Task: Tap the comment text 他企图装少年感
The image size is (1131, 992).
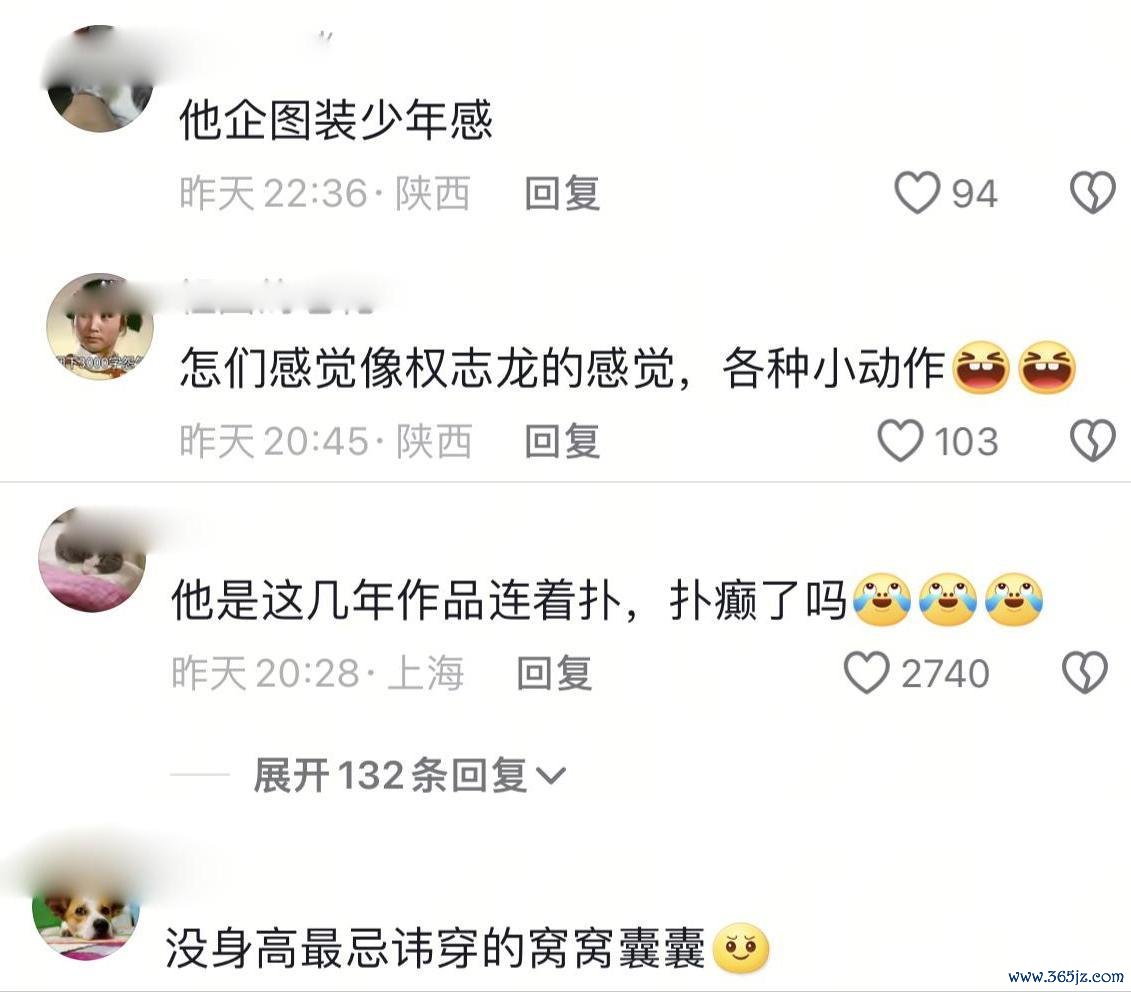Action: coord(336,119)
